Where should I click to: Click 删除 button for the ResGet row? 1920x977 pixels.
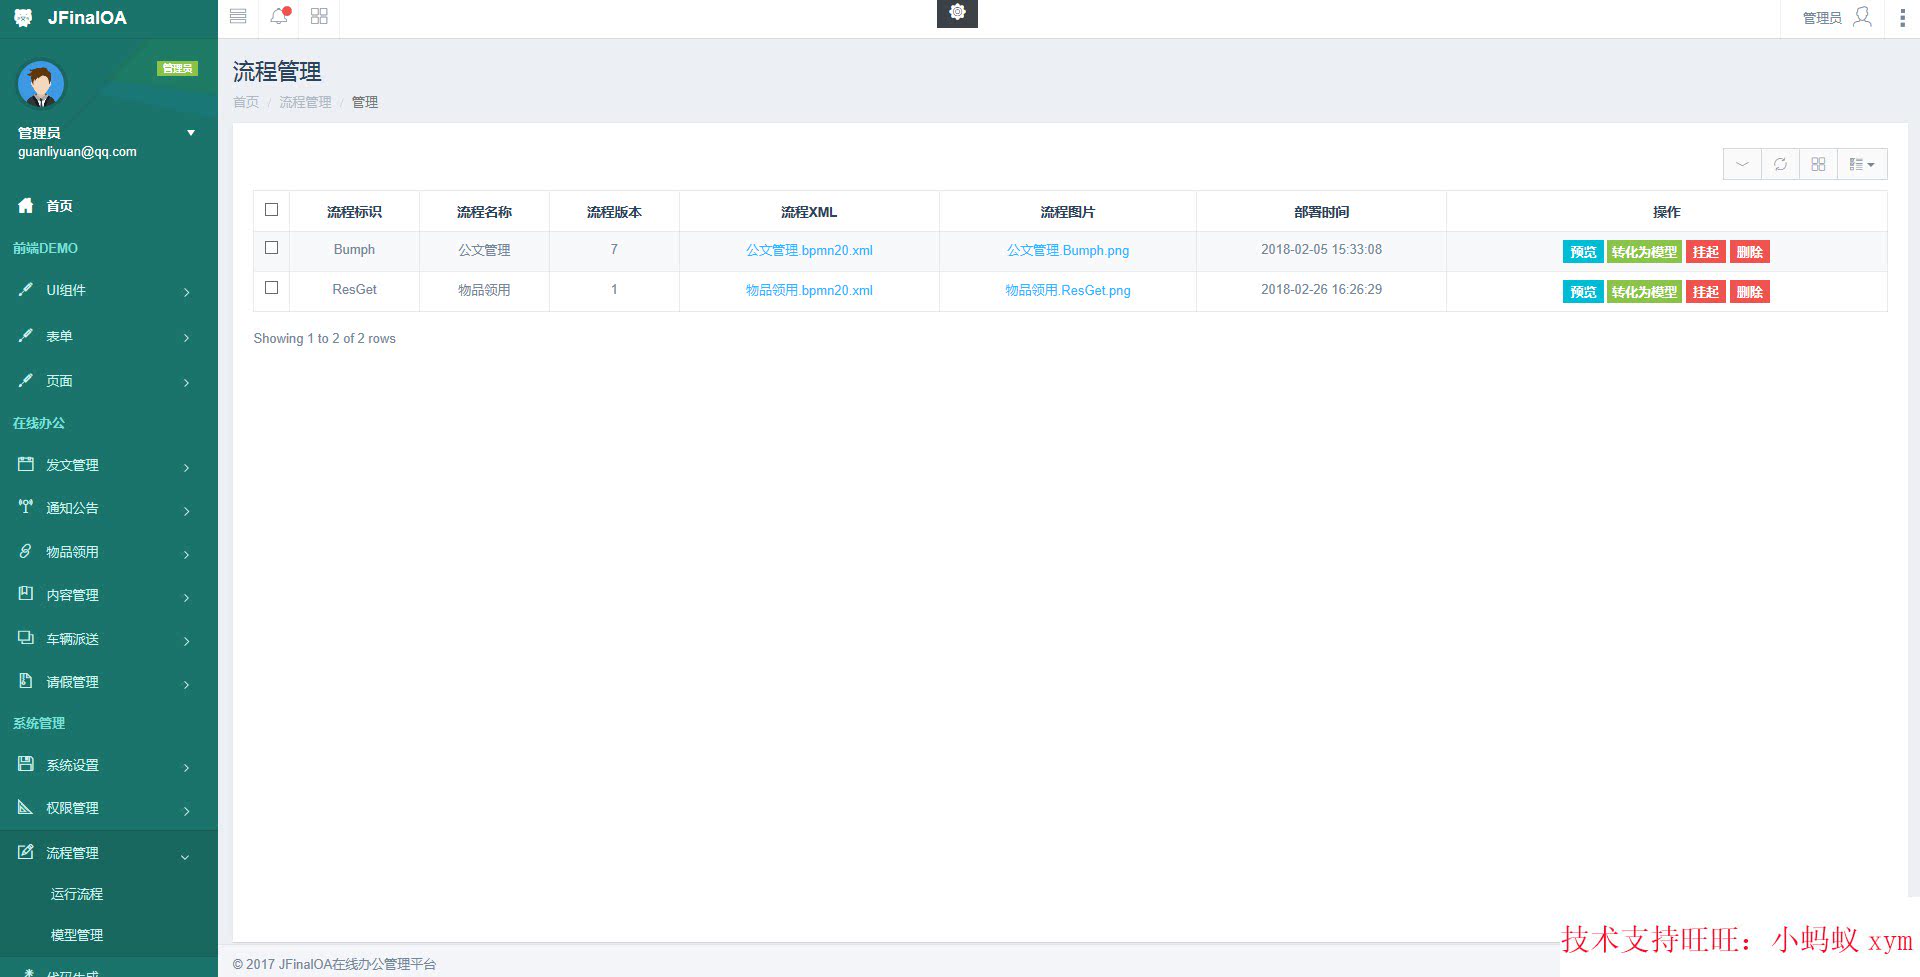1750,292
